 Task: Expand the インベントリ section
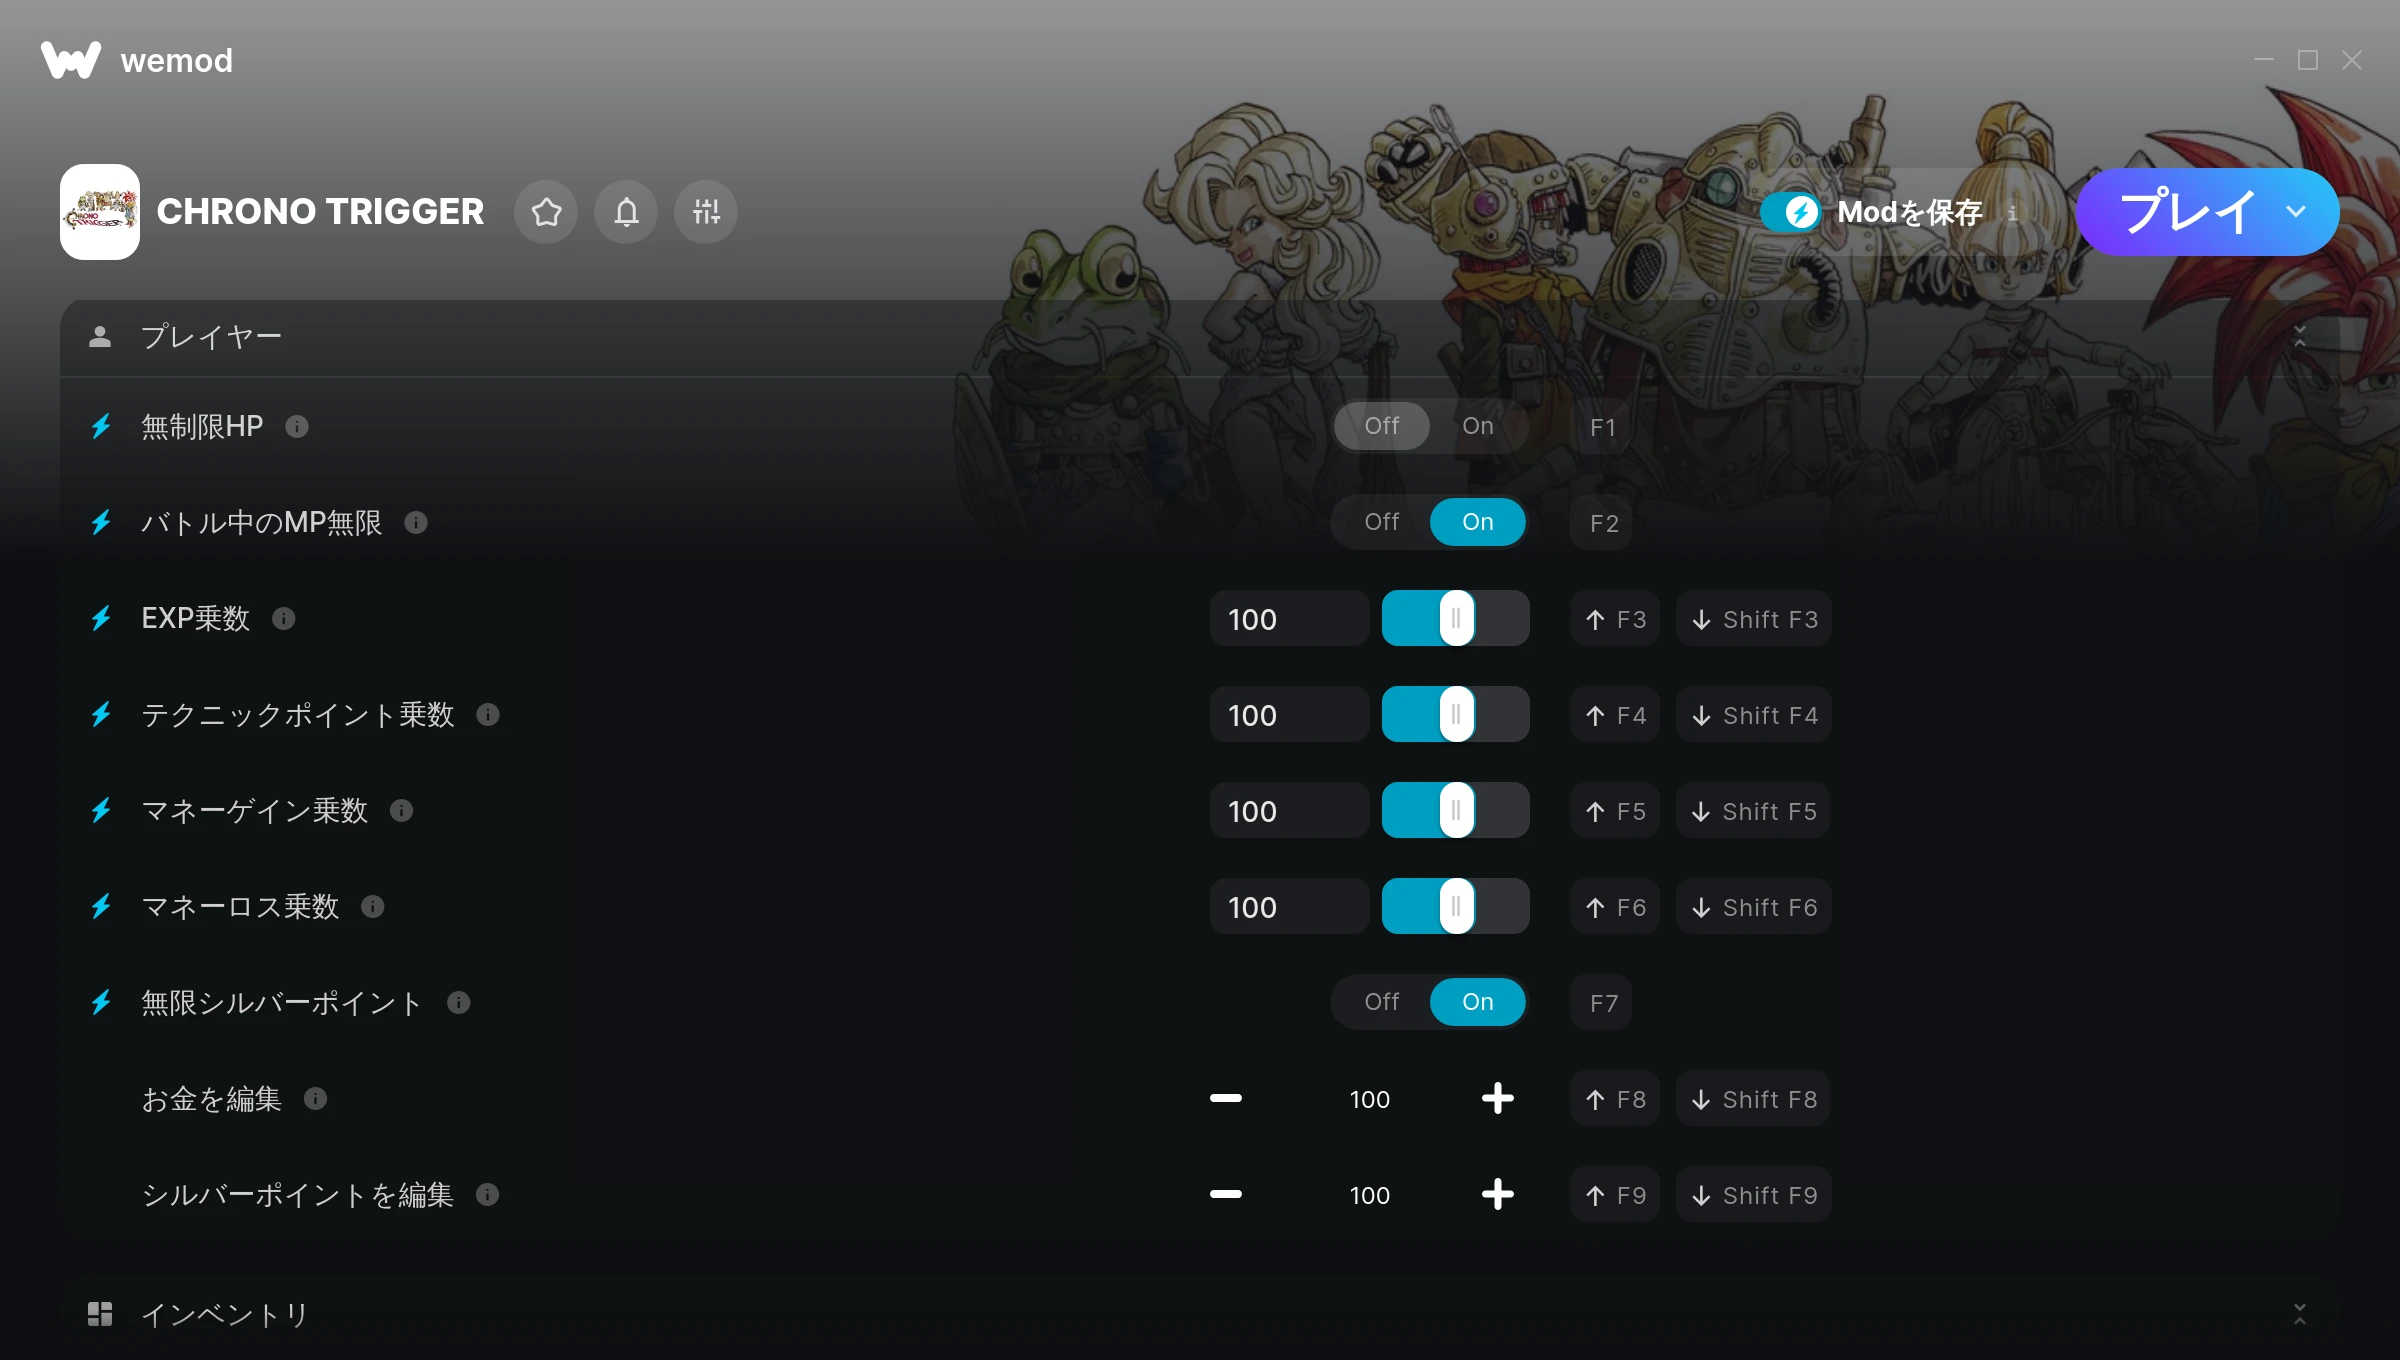pyautogui.click(x=2300, y=1314)
